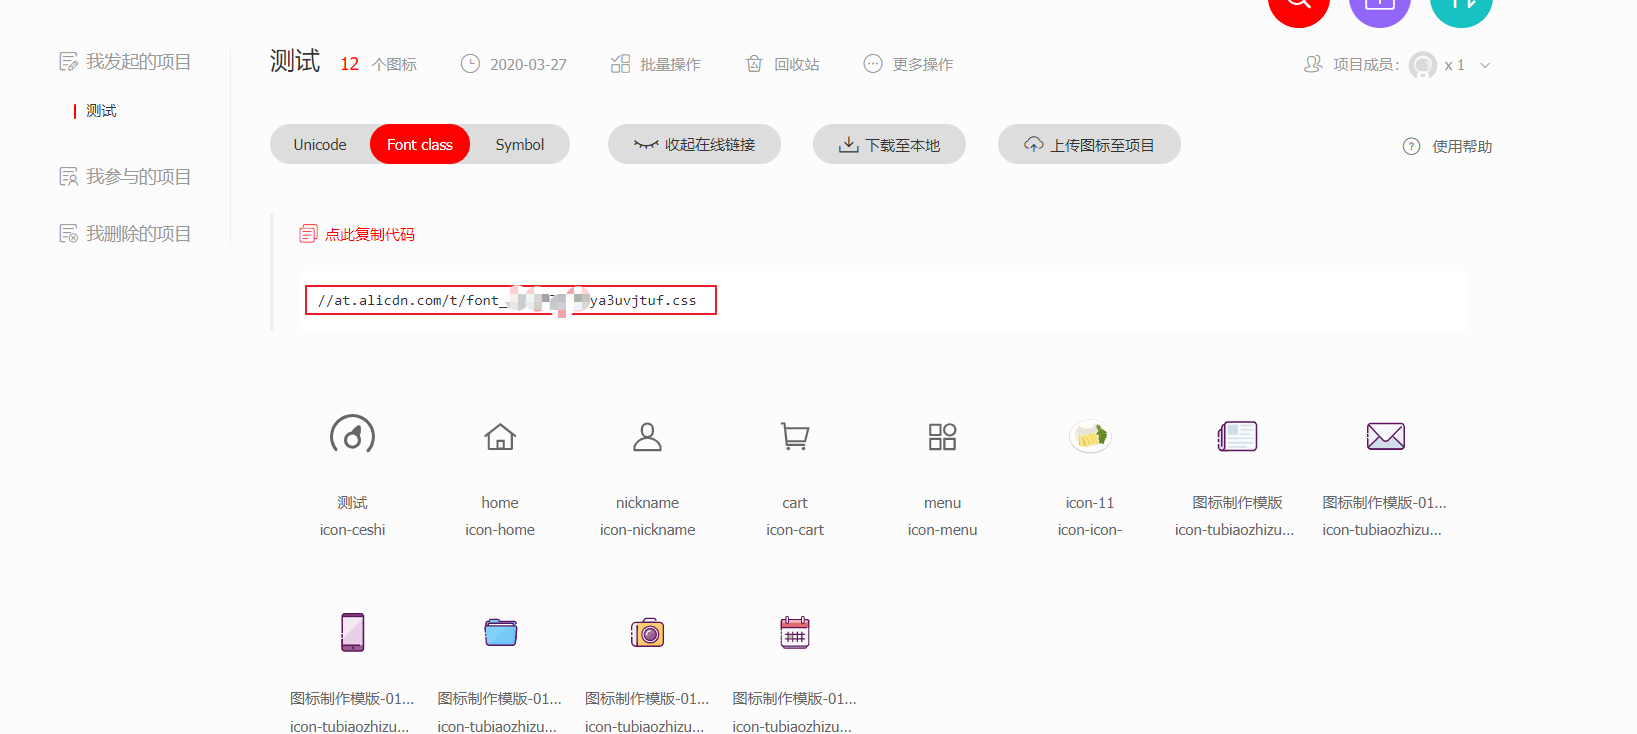
Task: Switch to the Unicode tab
Action: (320, 144)
